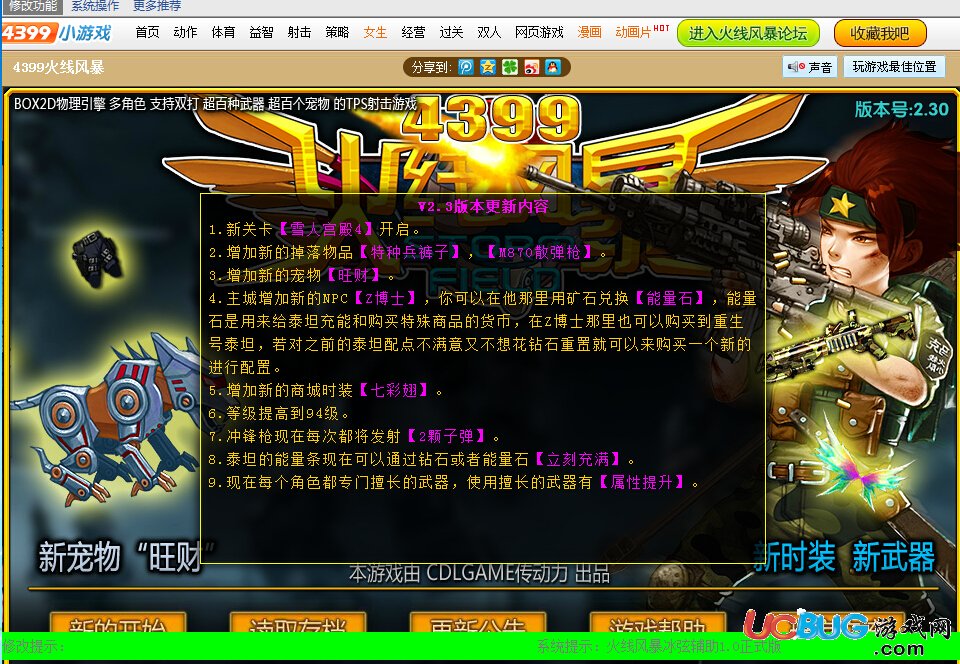Click the 4399火线风暴 title text
Image resolution: width=960 pixels, height=664 pixels.
58,67
